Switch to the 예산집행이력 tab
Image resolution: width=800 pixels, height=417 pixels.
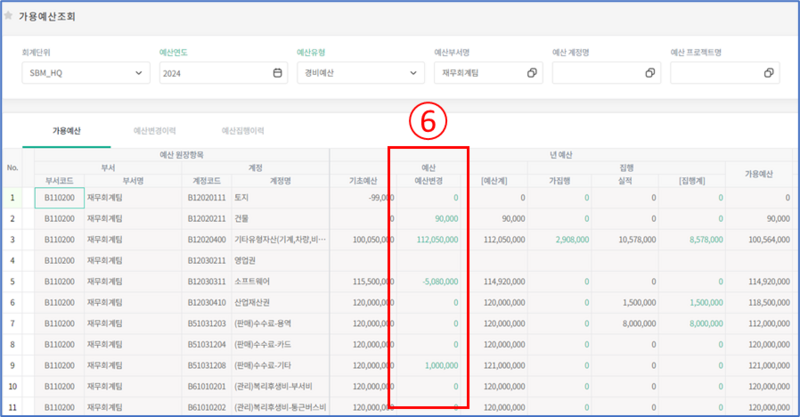pyautogui.click(x=243, y=131)
